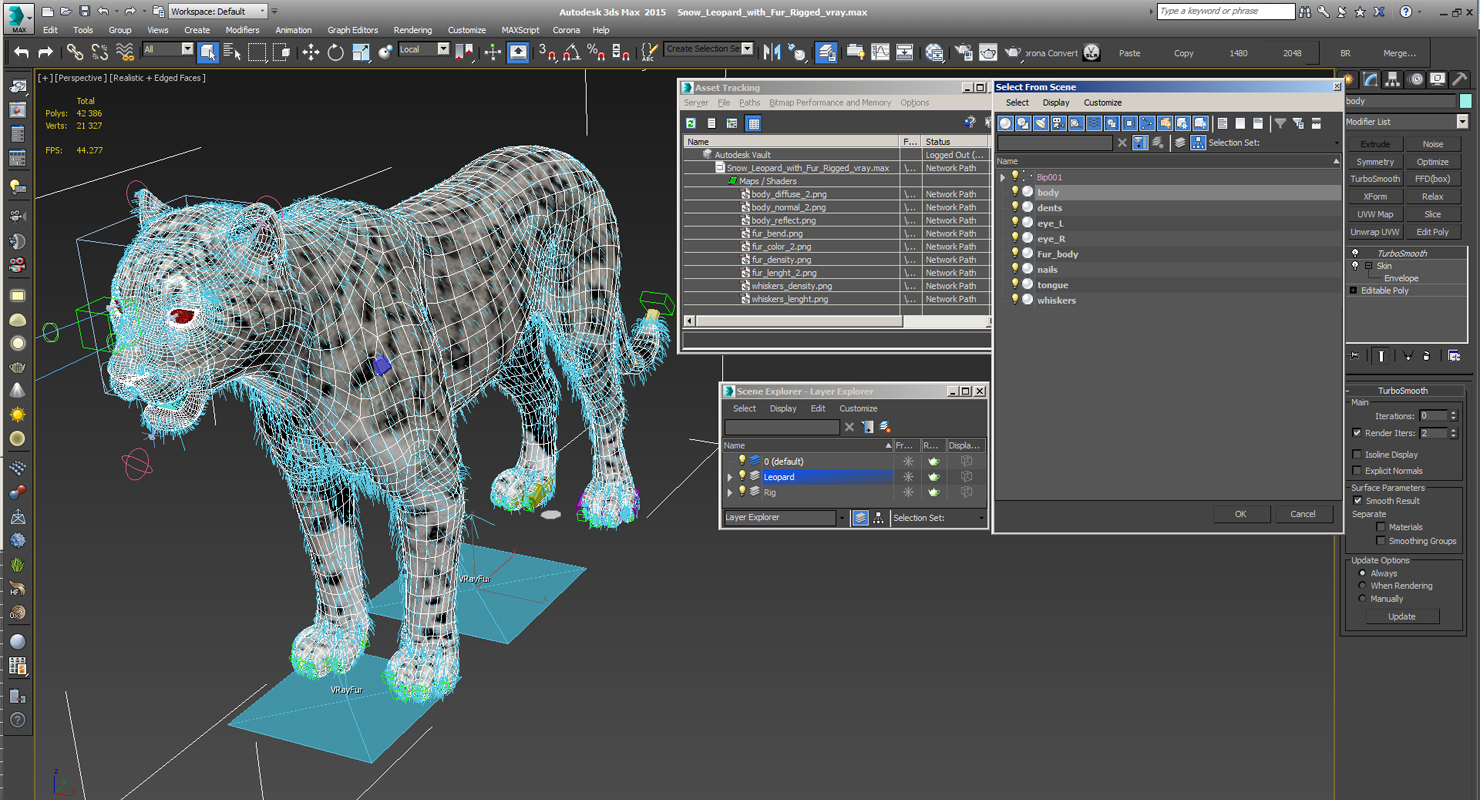This screenshot has height=800, width=1480.
Task: Open Display menu in Select From Scene
Action: point(1056,103)
